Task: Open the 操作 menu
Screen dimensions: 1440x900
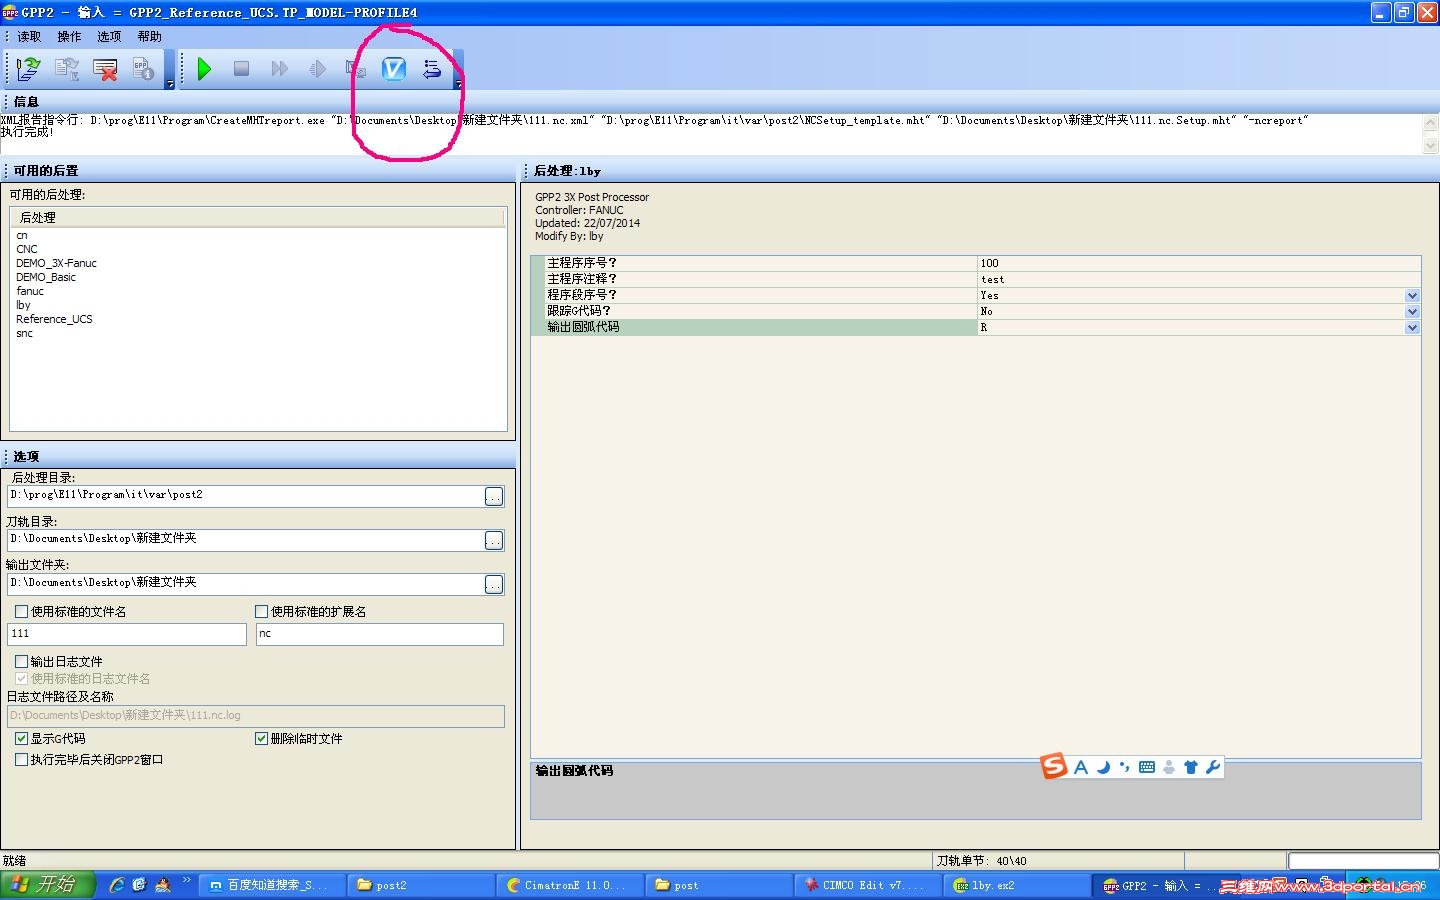Action: (69, 36)
